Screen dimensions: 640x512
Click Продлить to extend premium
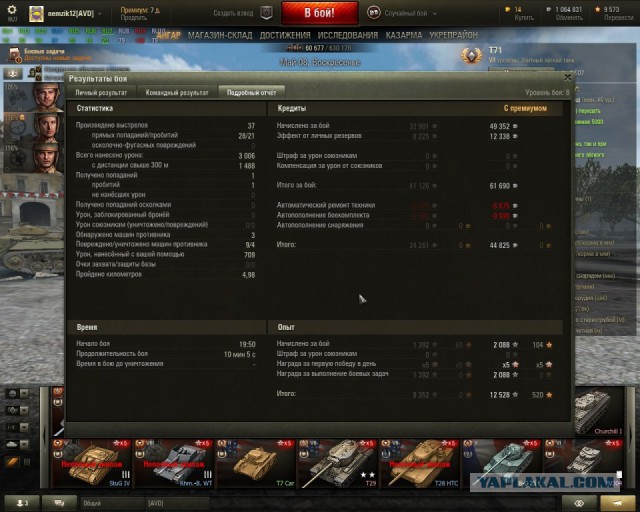click(x=133, y=18)
